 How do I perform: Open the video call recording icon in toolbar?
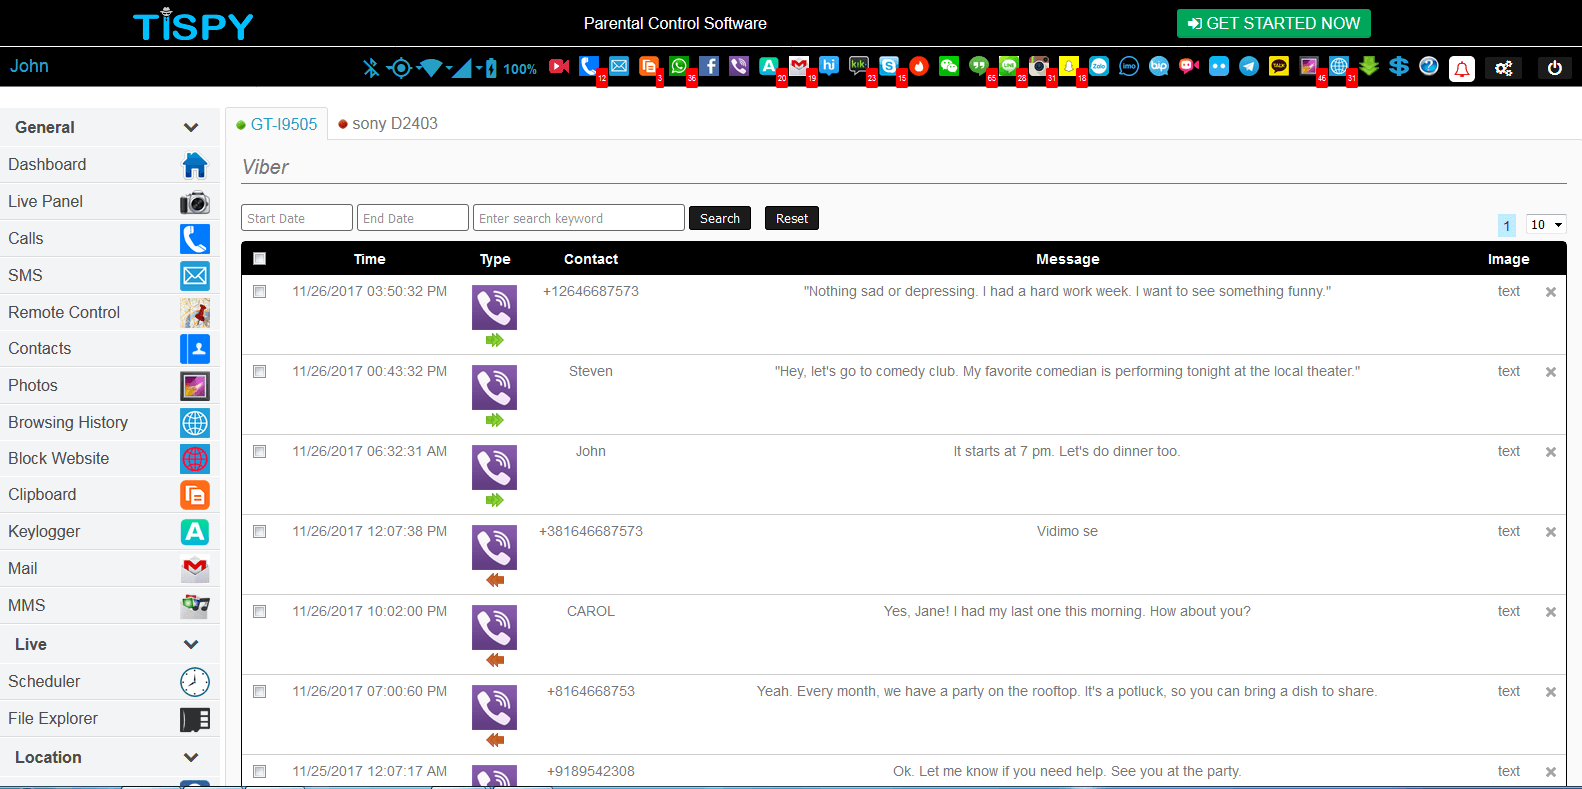559,66
